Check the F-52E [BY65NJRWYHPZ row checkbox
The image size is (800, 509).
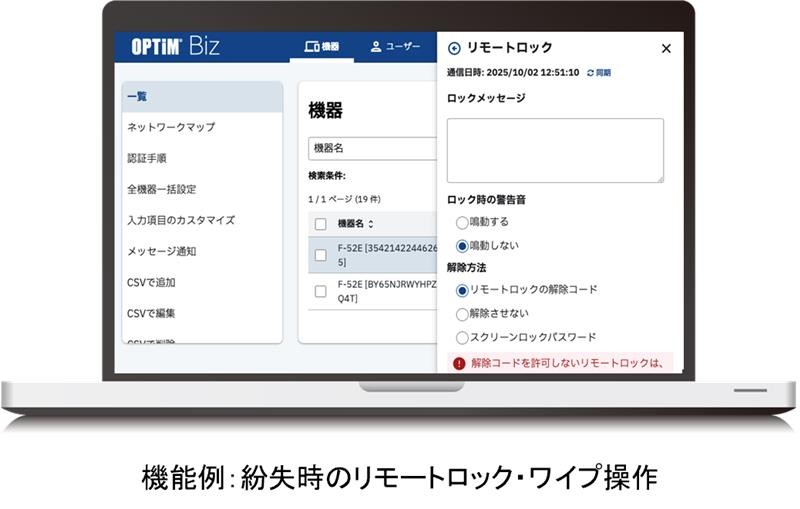tap(320, 291)
